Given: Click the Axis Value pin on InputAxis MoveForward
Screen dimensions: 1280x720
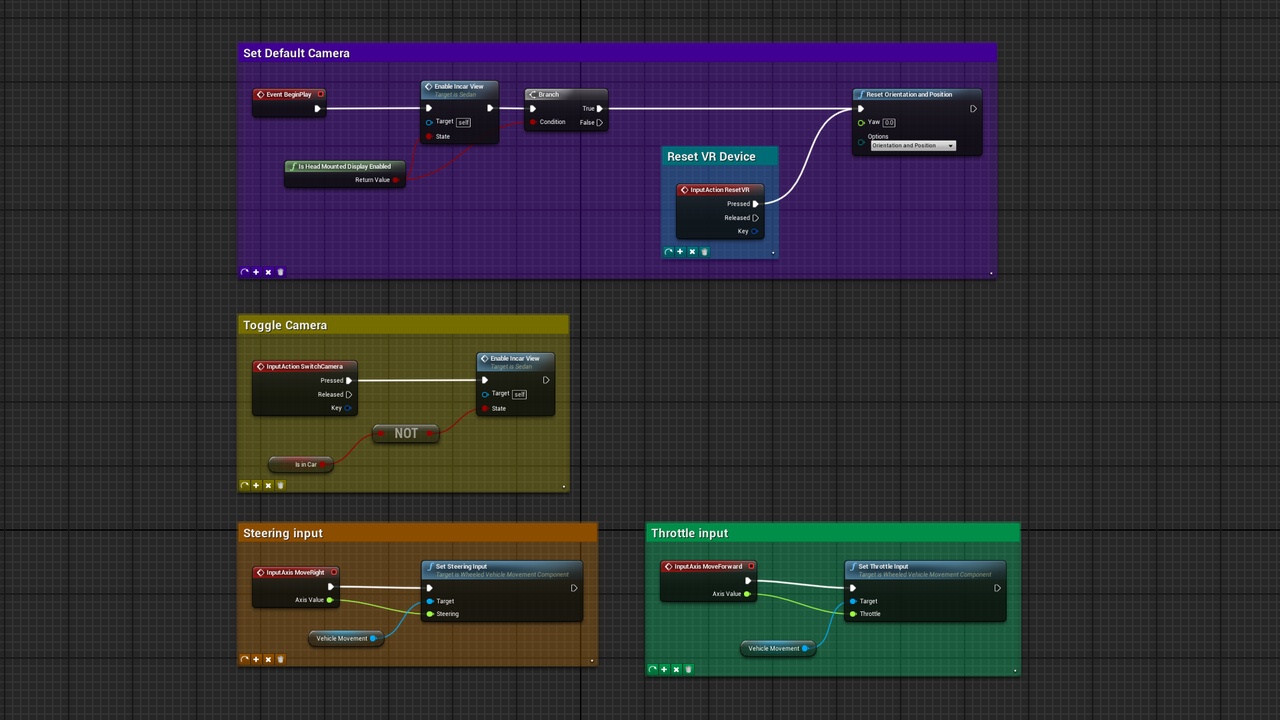Looking at the screenshot, I should pyautogui.click(x=747, y=594).
